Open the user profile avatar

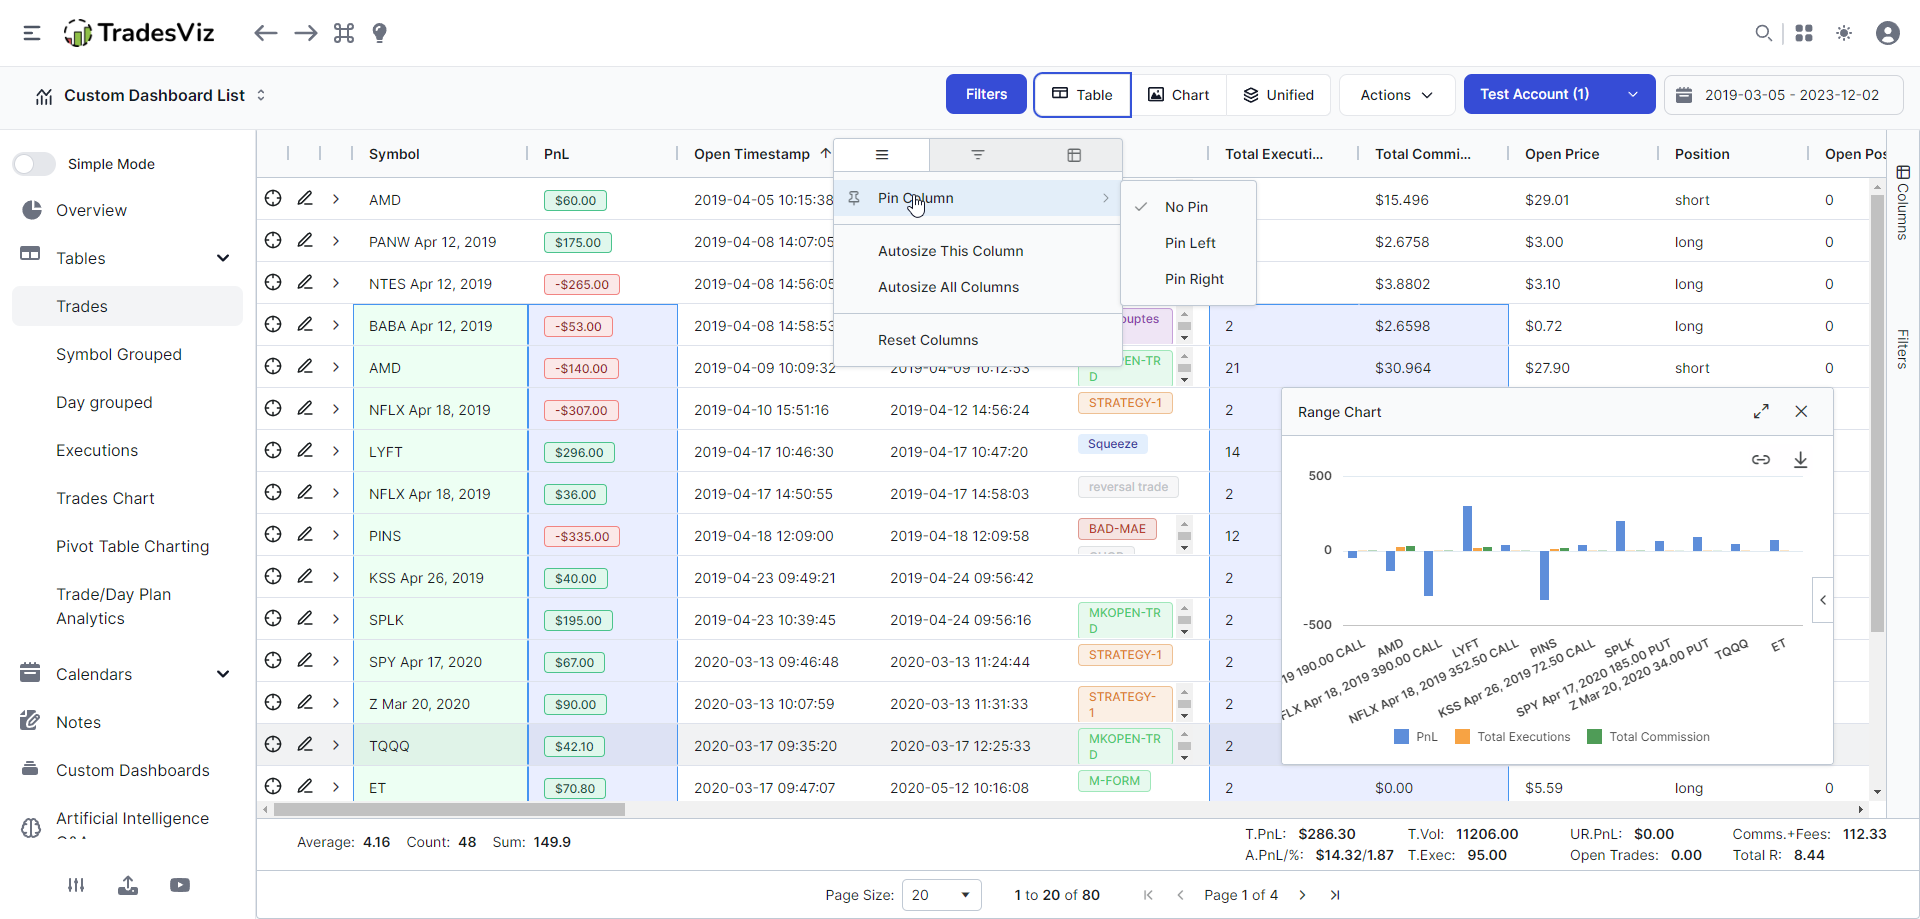[x=1888, y=33]
